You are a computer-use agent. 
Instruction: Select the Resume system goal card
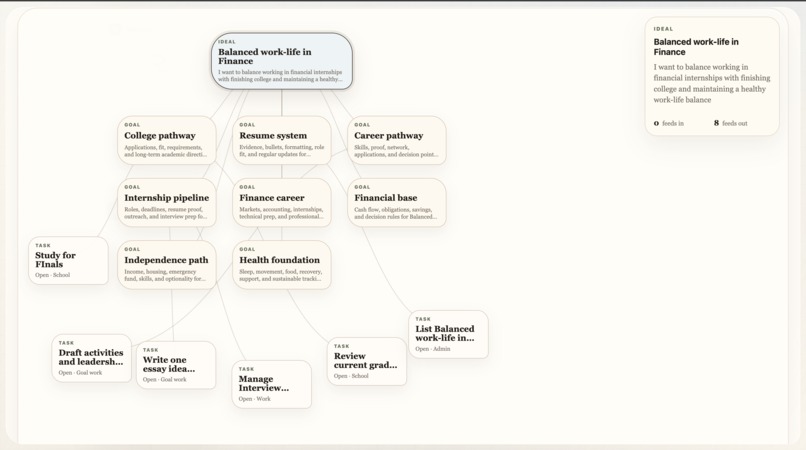[282, 140]
